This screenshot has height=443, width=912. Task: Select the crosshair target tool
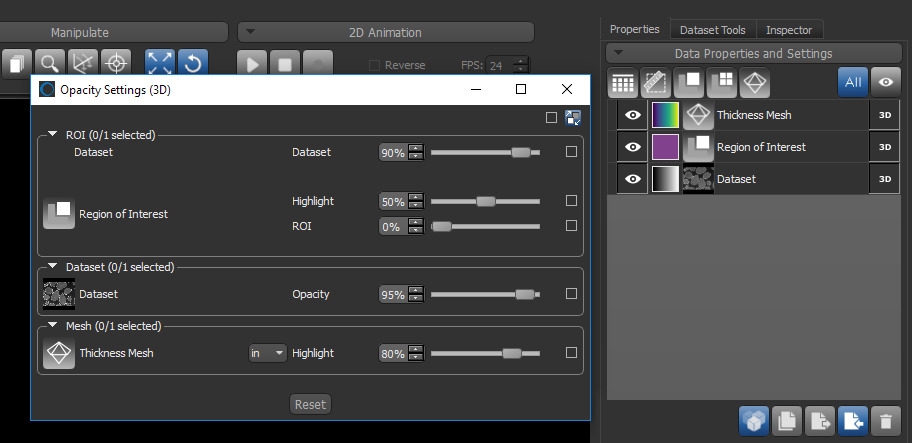point(117,63)
